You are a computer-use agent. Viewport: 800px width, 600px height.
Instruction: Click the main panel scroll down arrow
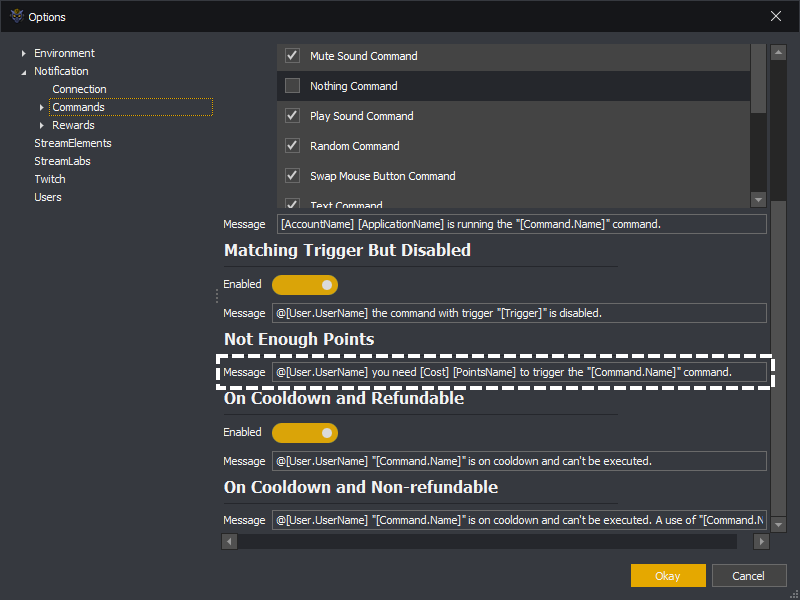pyautogui.click(x=778, y=524)
